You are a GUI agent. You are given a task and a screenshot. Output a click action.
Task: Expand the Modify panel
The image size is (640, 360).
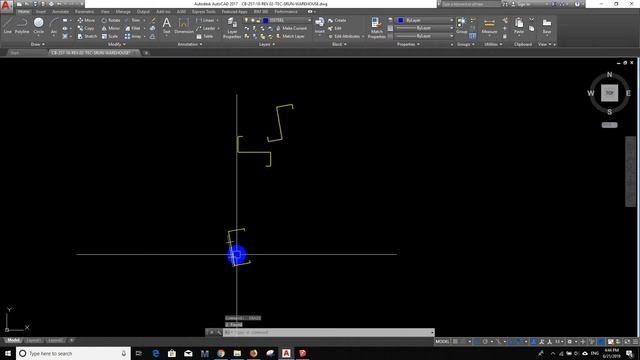116,44
